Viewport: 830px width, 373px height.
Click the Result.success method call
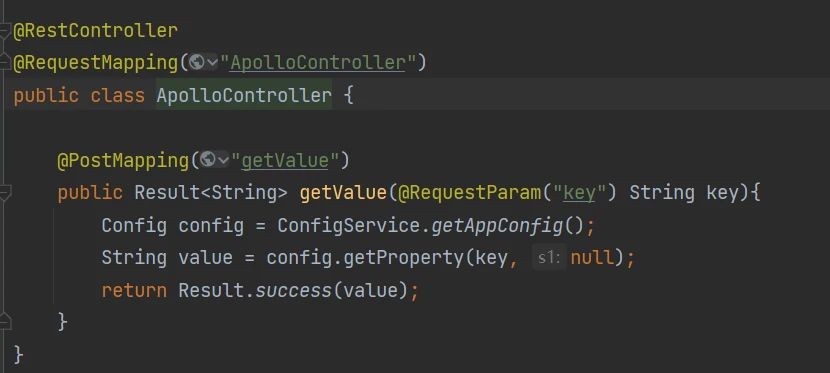coord(255,290)
